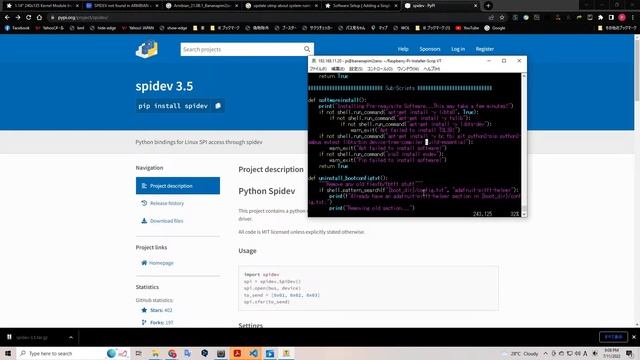Screen dimensions: 640x360
Task: Go back using the browser back arrow
Action: [x=7, y=18]
